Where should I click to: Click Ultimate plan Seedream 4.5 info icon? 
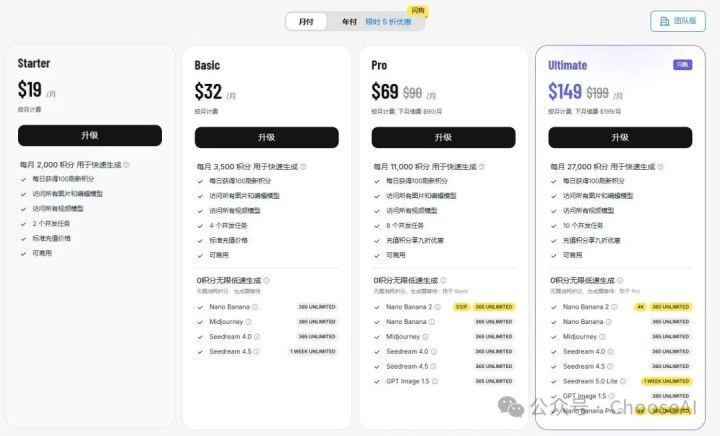point(610,366)
